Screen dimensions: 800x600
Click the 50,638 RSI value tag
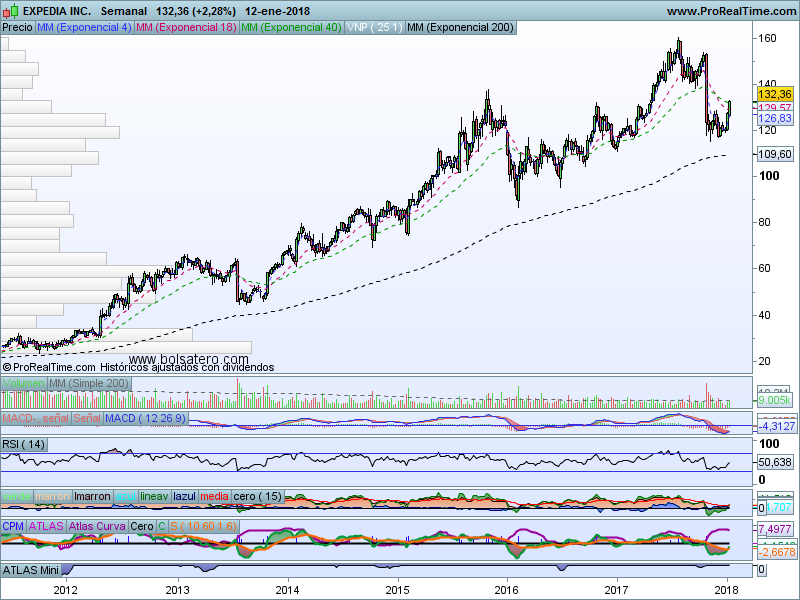click(774, 463)
